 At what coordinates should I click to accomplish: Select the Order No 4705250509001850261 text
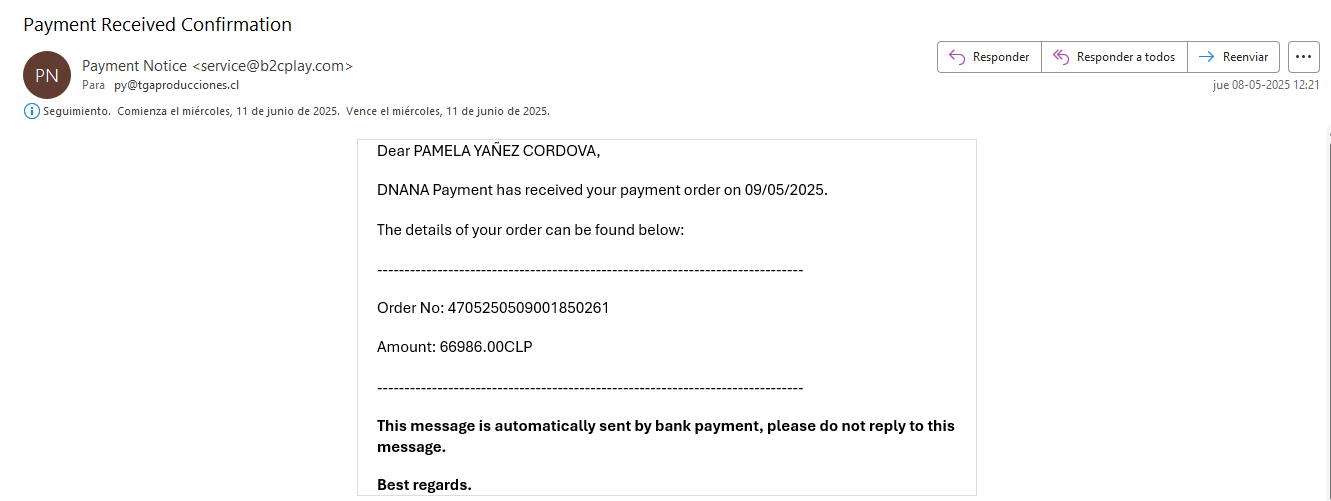[x=493, y=308]
